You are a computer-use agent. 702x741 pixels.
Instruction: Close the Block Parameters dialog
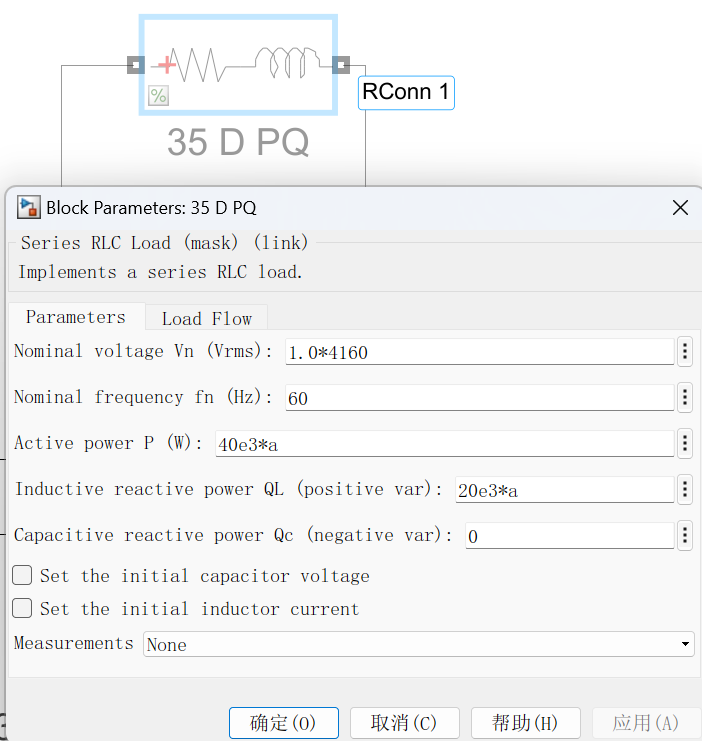coord(680,207)
